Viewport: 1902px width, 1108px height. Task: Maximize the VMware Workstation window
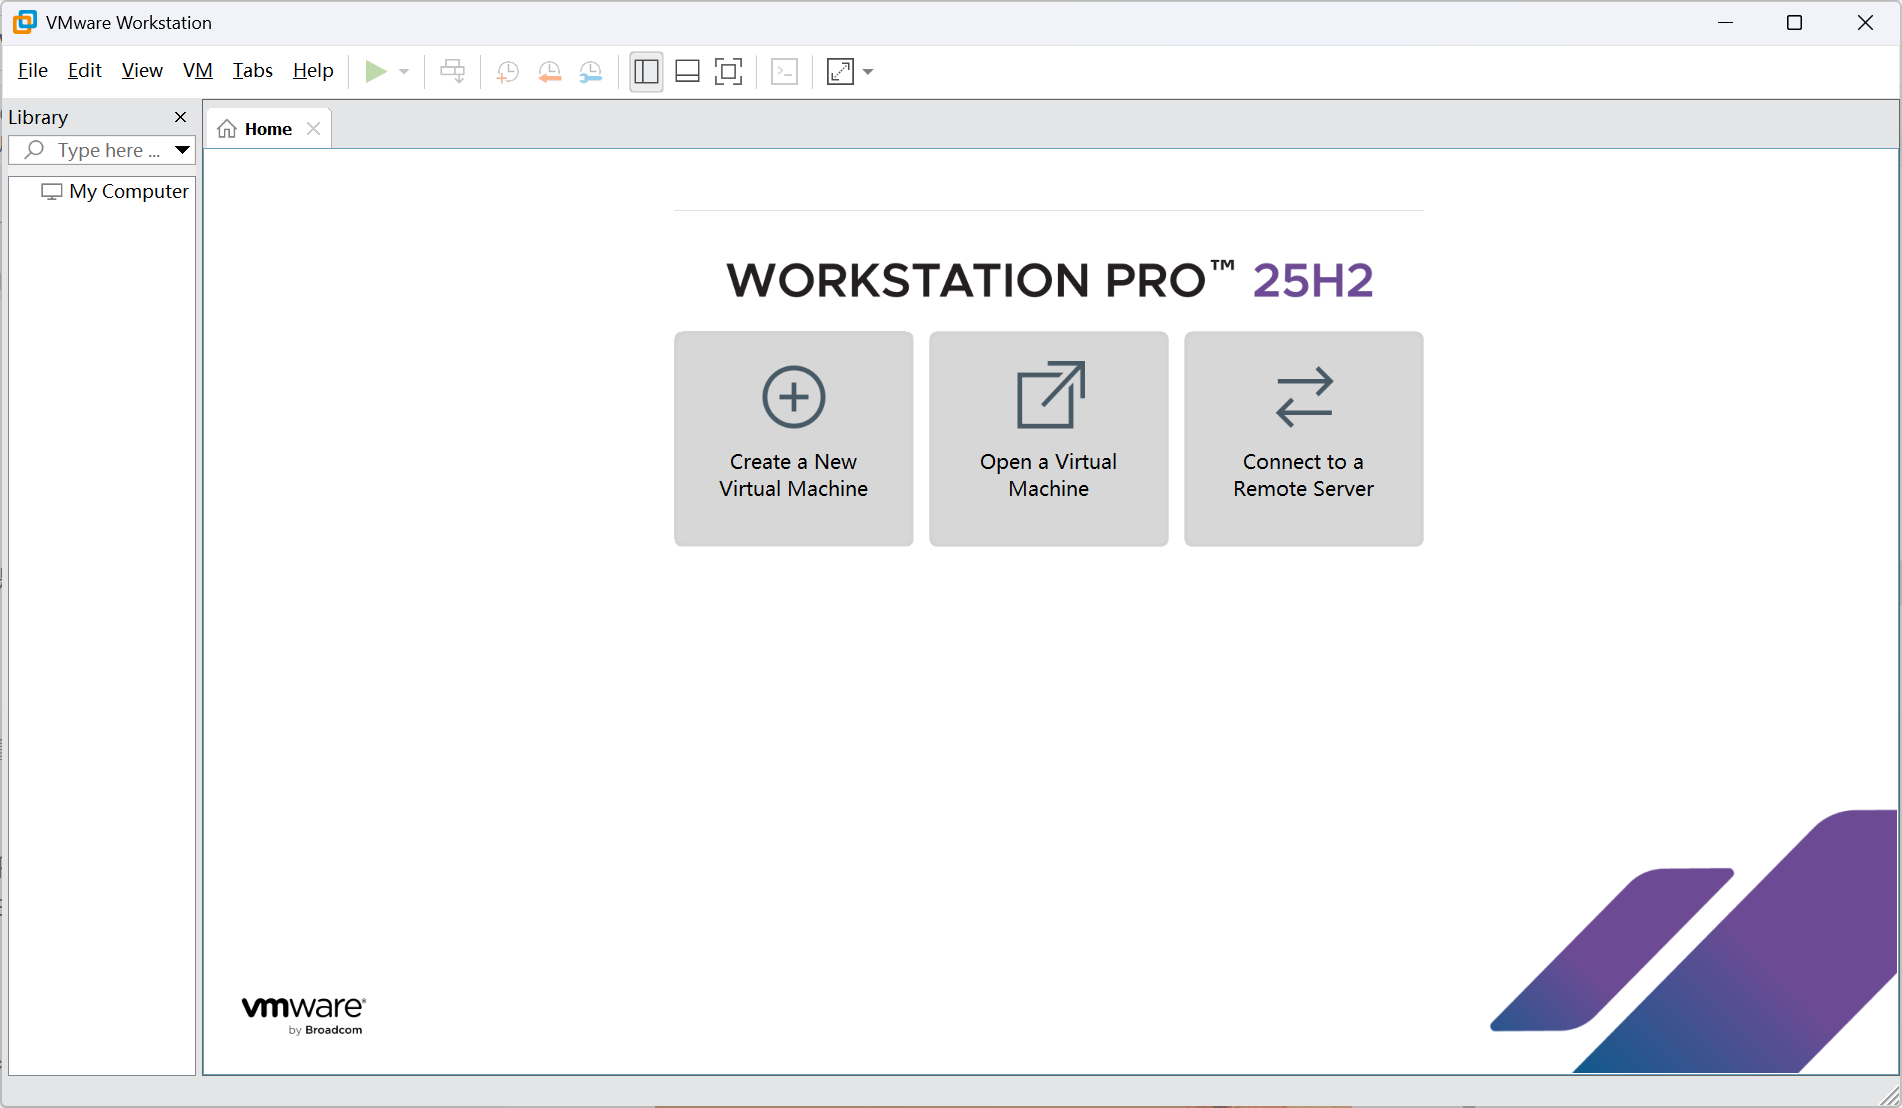[x=1795, y=22]
